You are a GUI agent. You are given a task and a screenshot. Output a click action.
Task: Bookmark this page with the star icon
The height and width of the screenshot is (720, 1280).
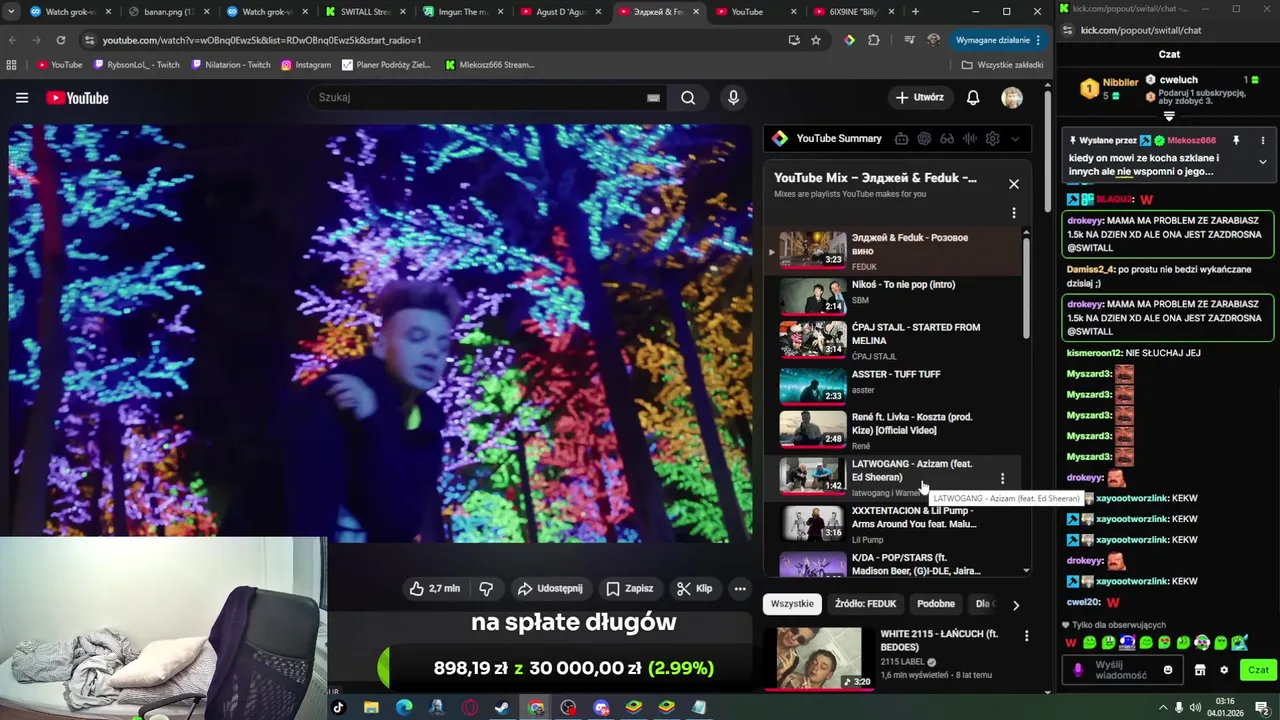[816, 40]
